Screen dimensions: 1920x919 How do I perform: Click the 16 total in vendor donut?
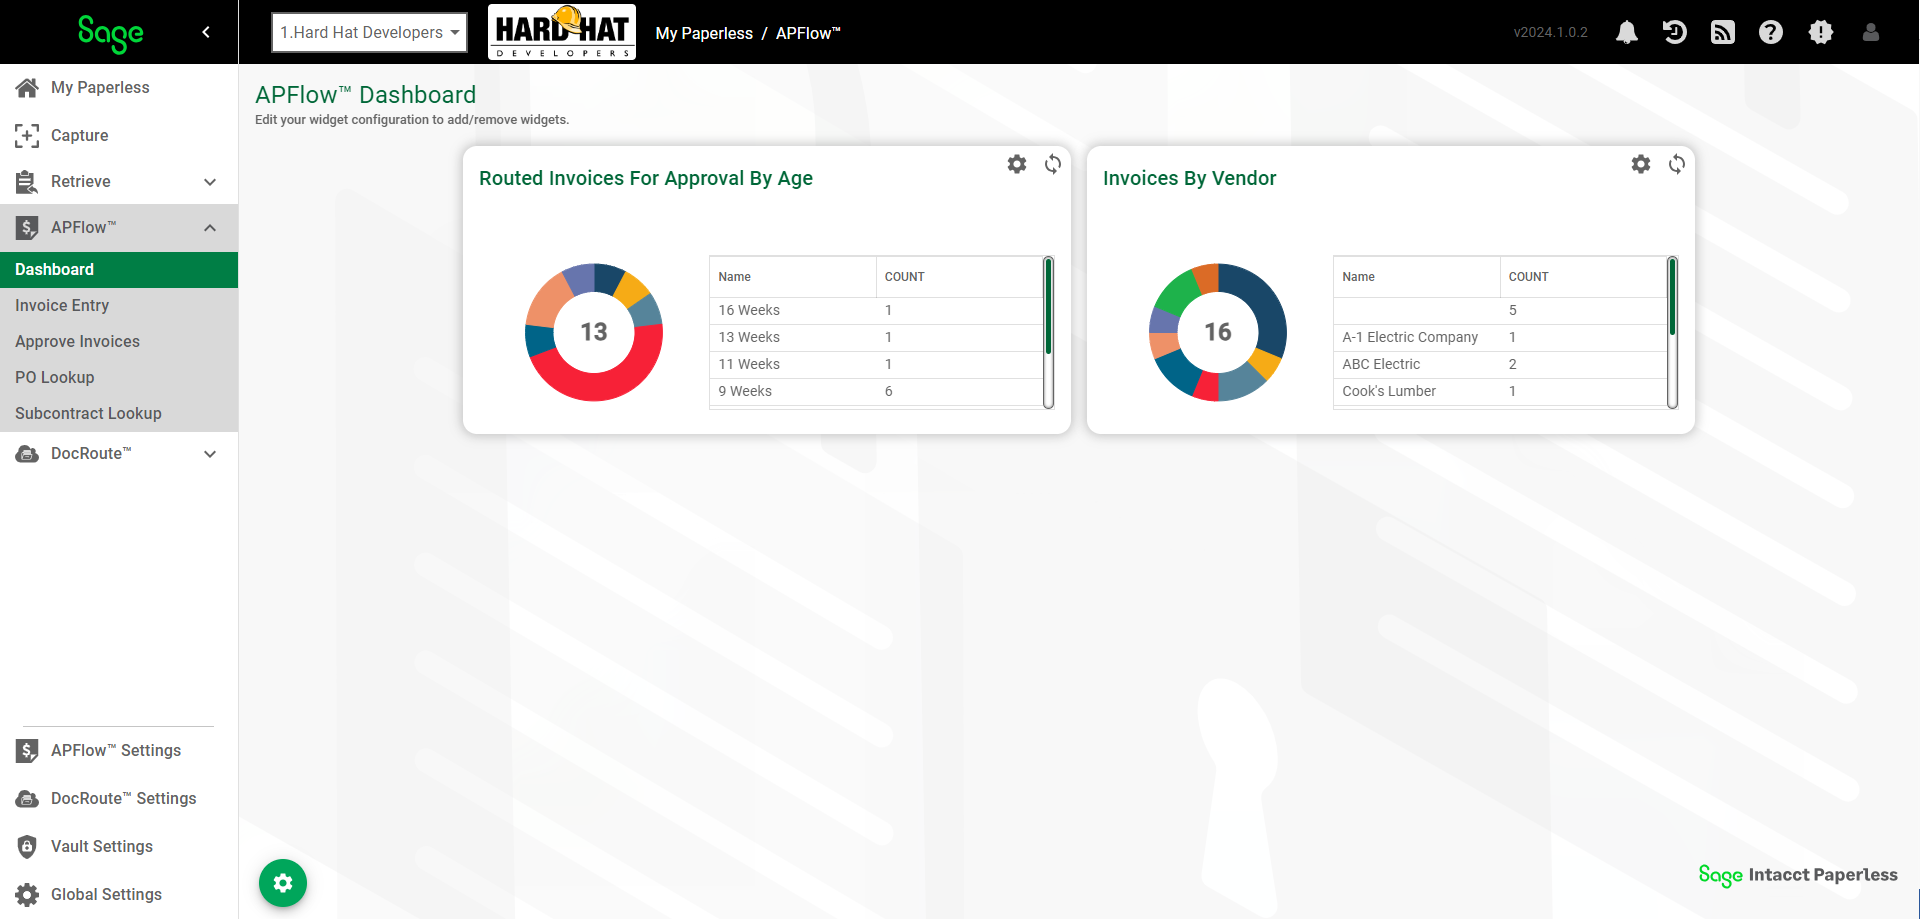pyautogui.click(x=1218, y=332)
